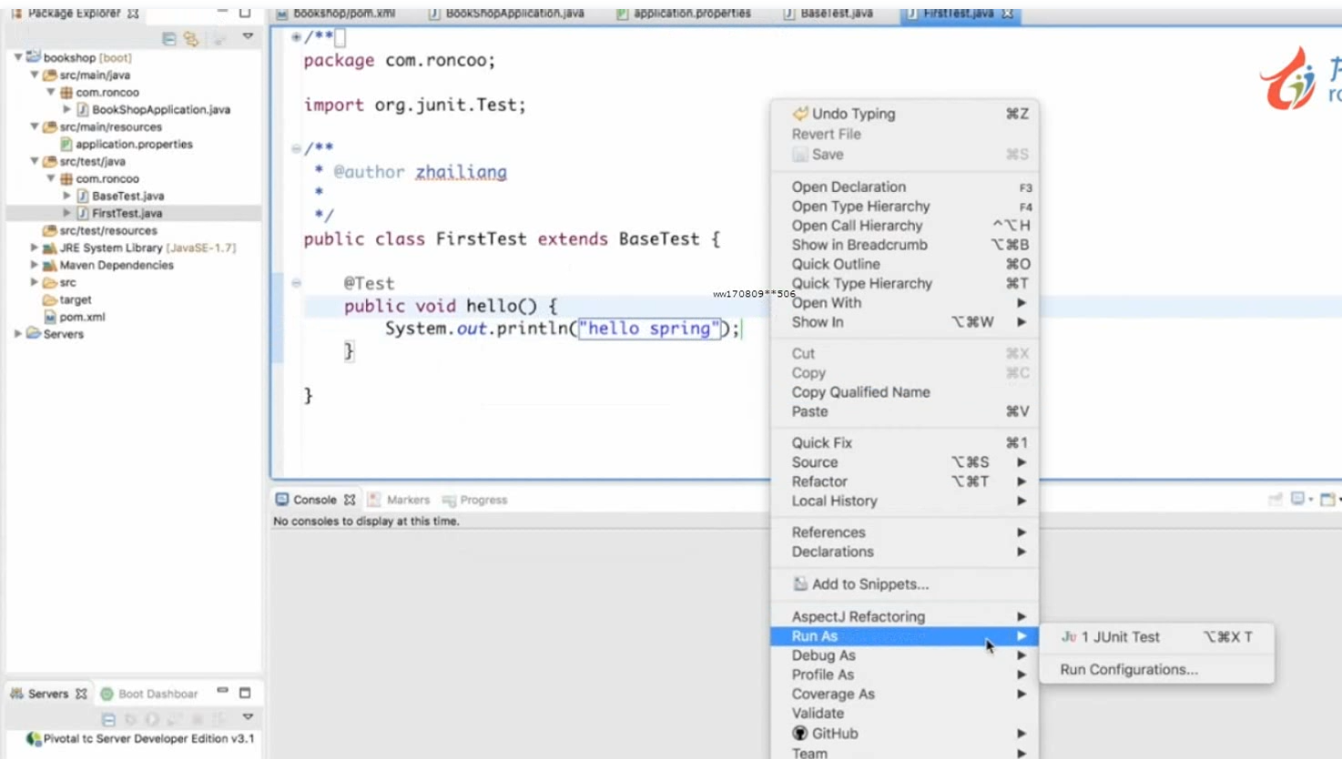1342x759 pixels.
Task: Open the Coverage As submenu
Action: click(x=903, y=694)
